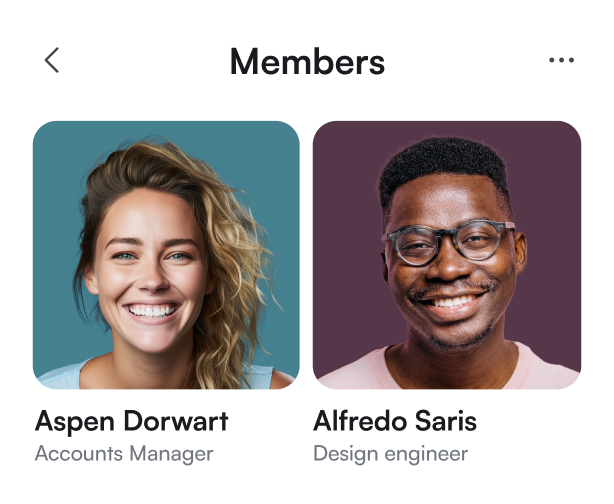Tap the Members page title
614x504 pixels.
coord(307,61)
